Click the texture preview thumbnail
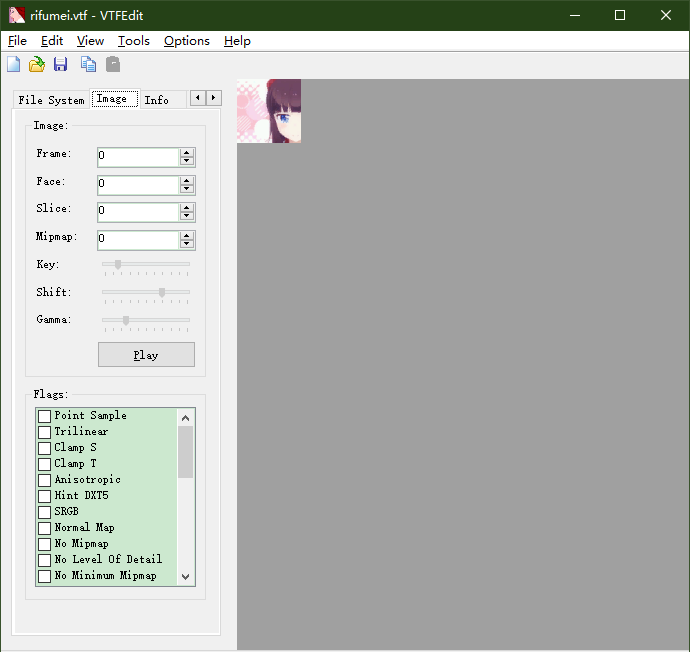 click(269, 111)
